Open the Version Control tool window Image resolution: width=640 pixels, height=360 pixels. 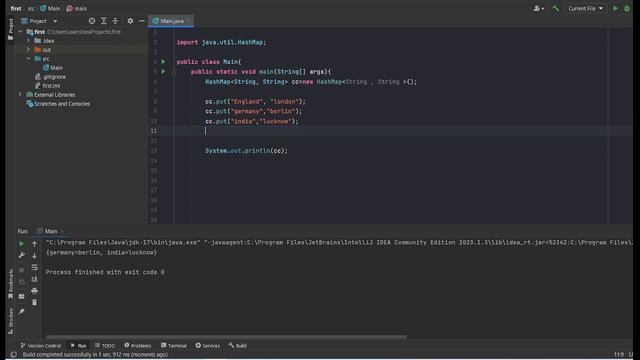pyautogui.click(x=41, y=346)
